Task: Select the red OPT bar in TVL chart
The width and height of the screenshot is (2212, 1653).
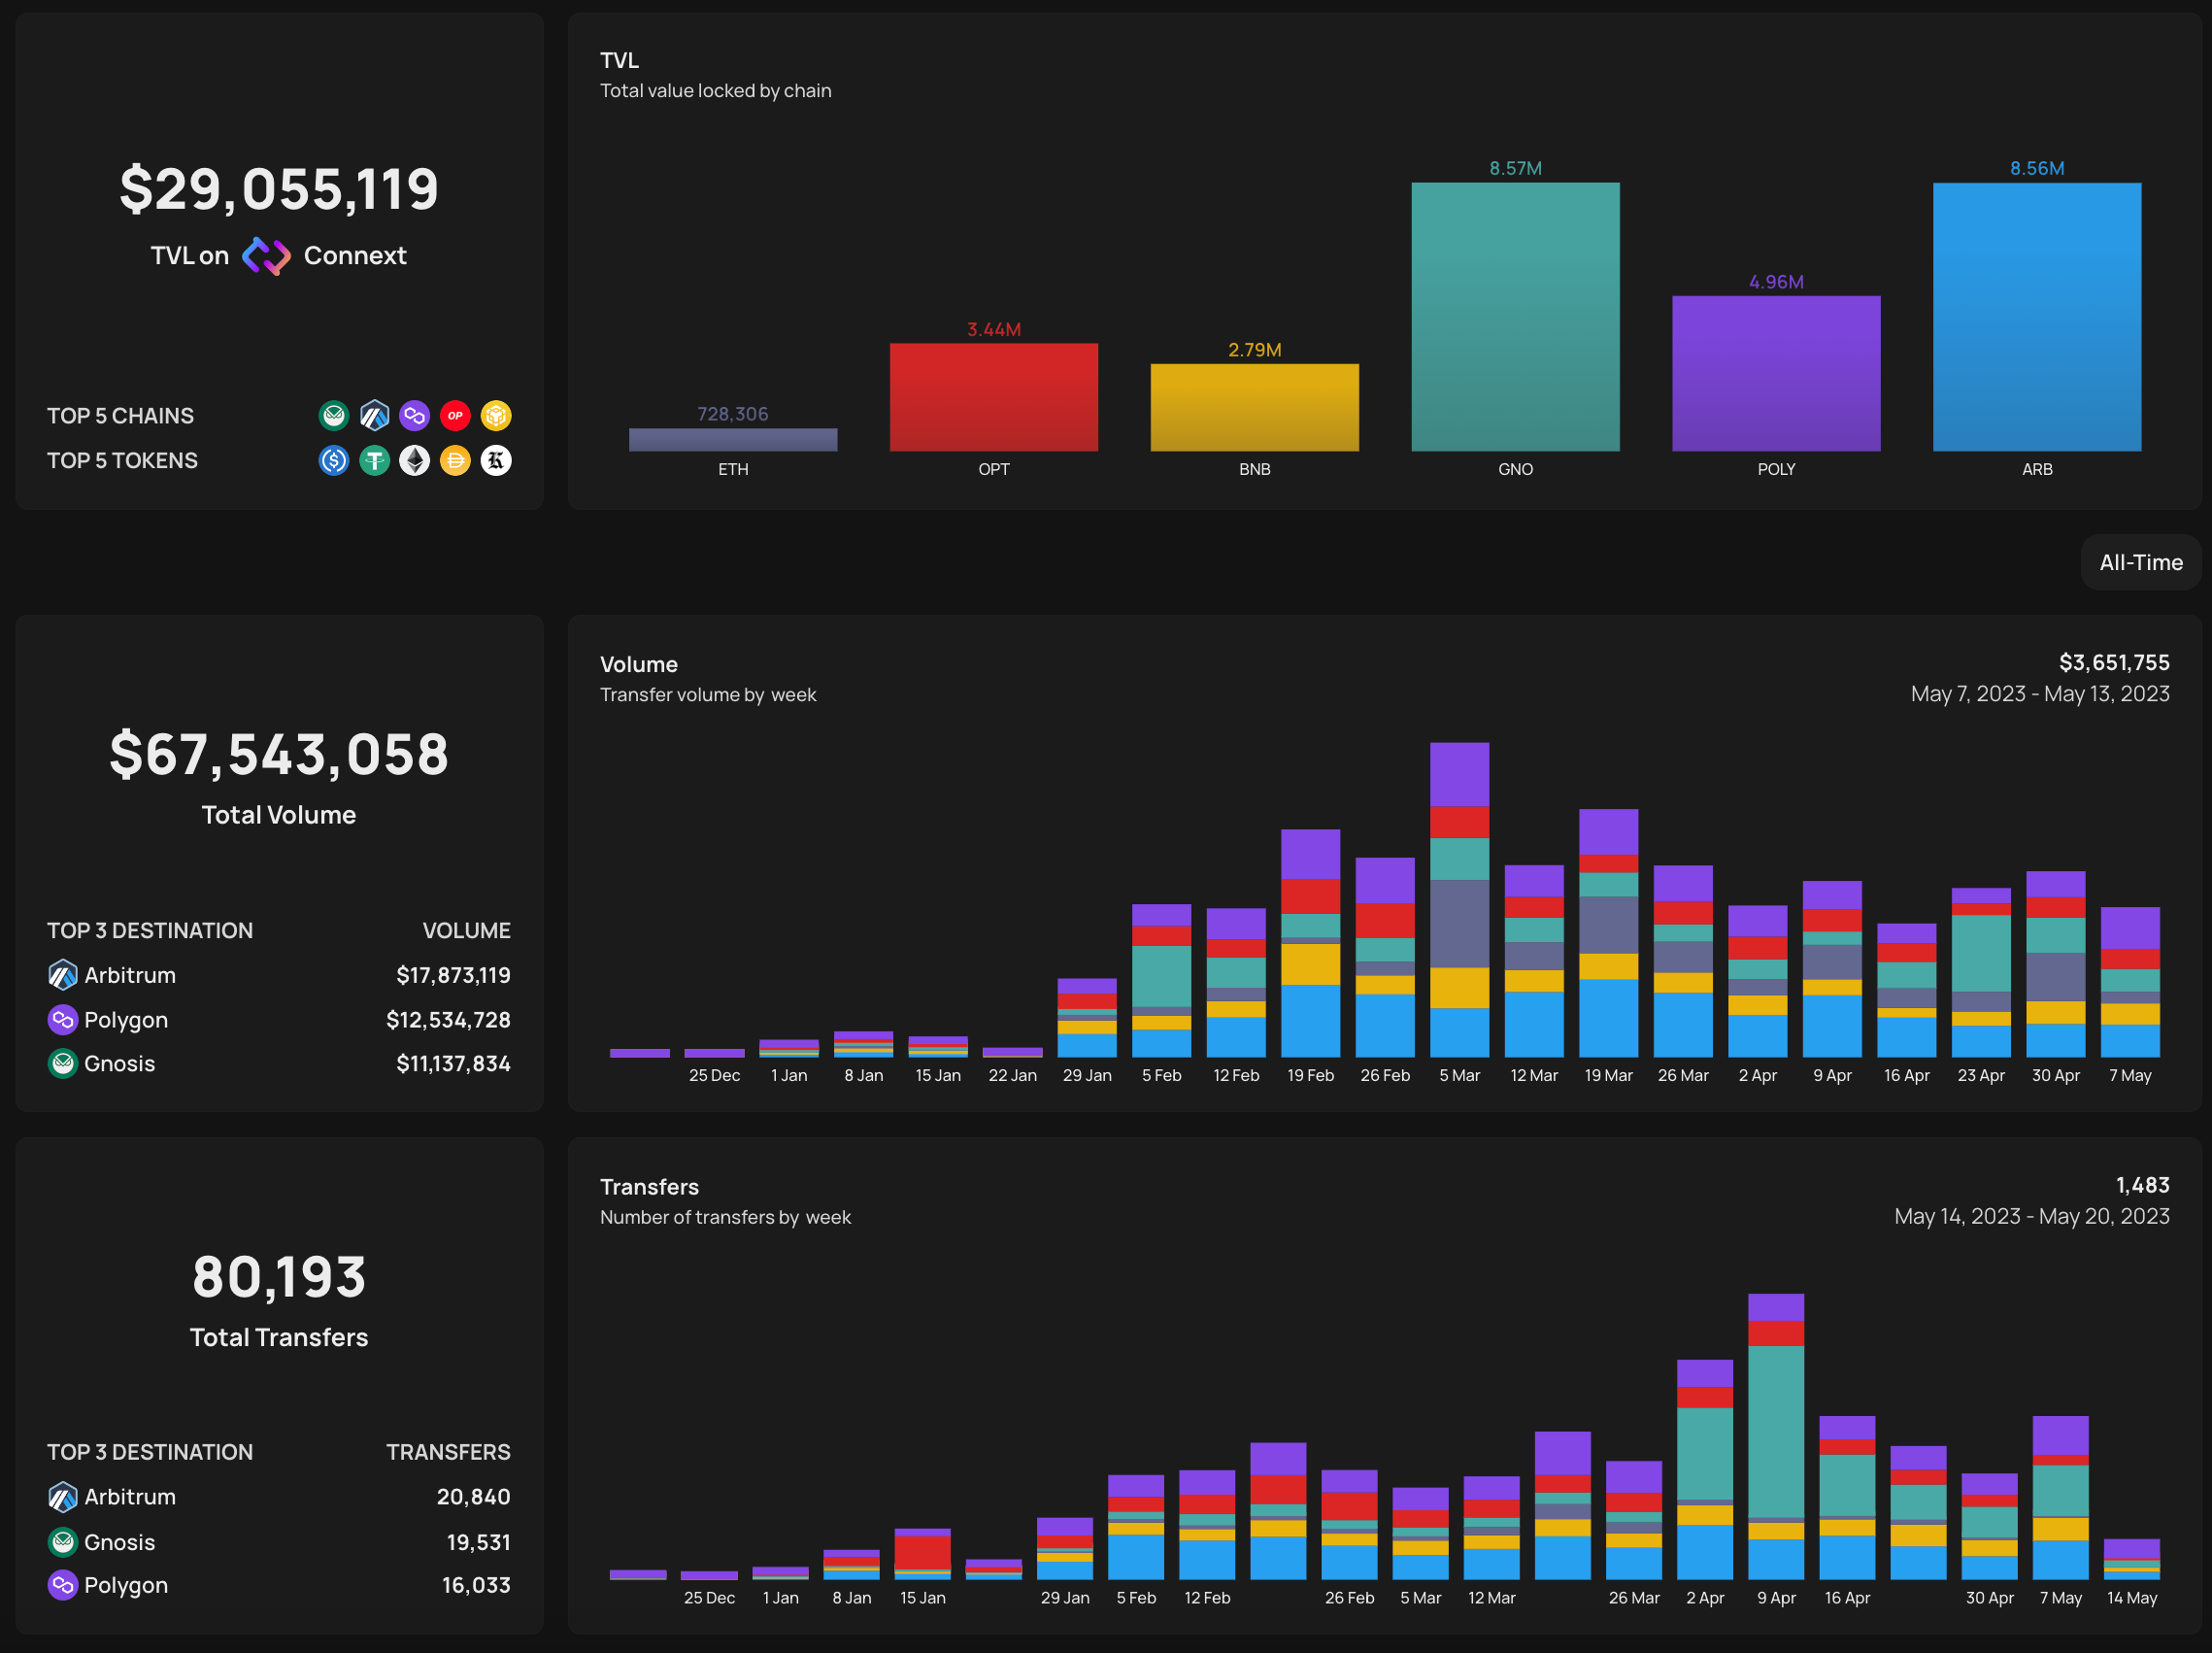Action: tap(993, 397)
